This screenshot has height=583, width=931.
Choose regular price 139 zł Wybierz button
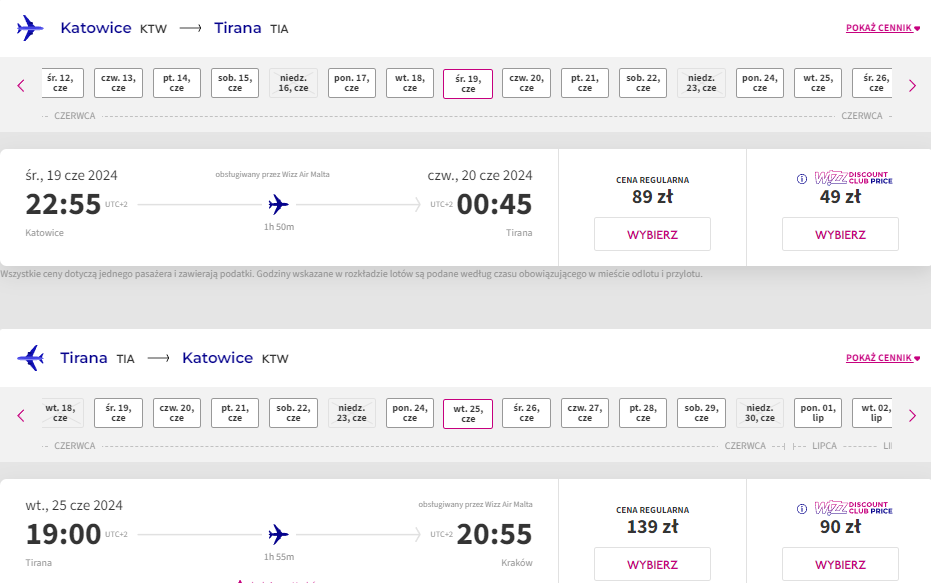coord(652,565)
